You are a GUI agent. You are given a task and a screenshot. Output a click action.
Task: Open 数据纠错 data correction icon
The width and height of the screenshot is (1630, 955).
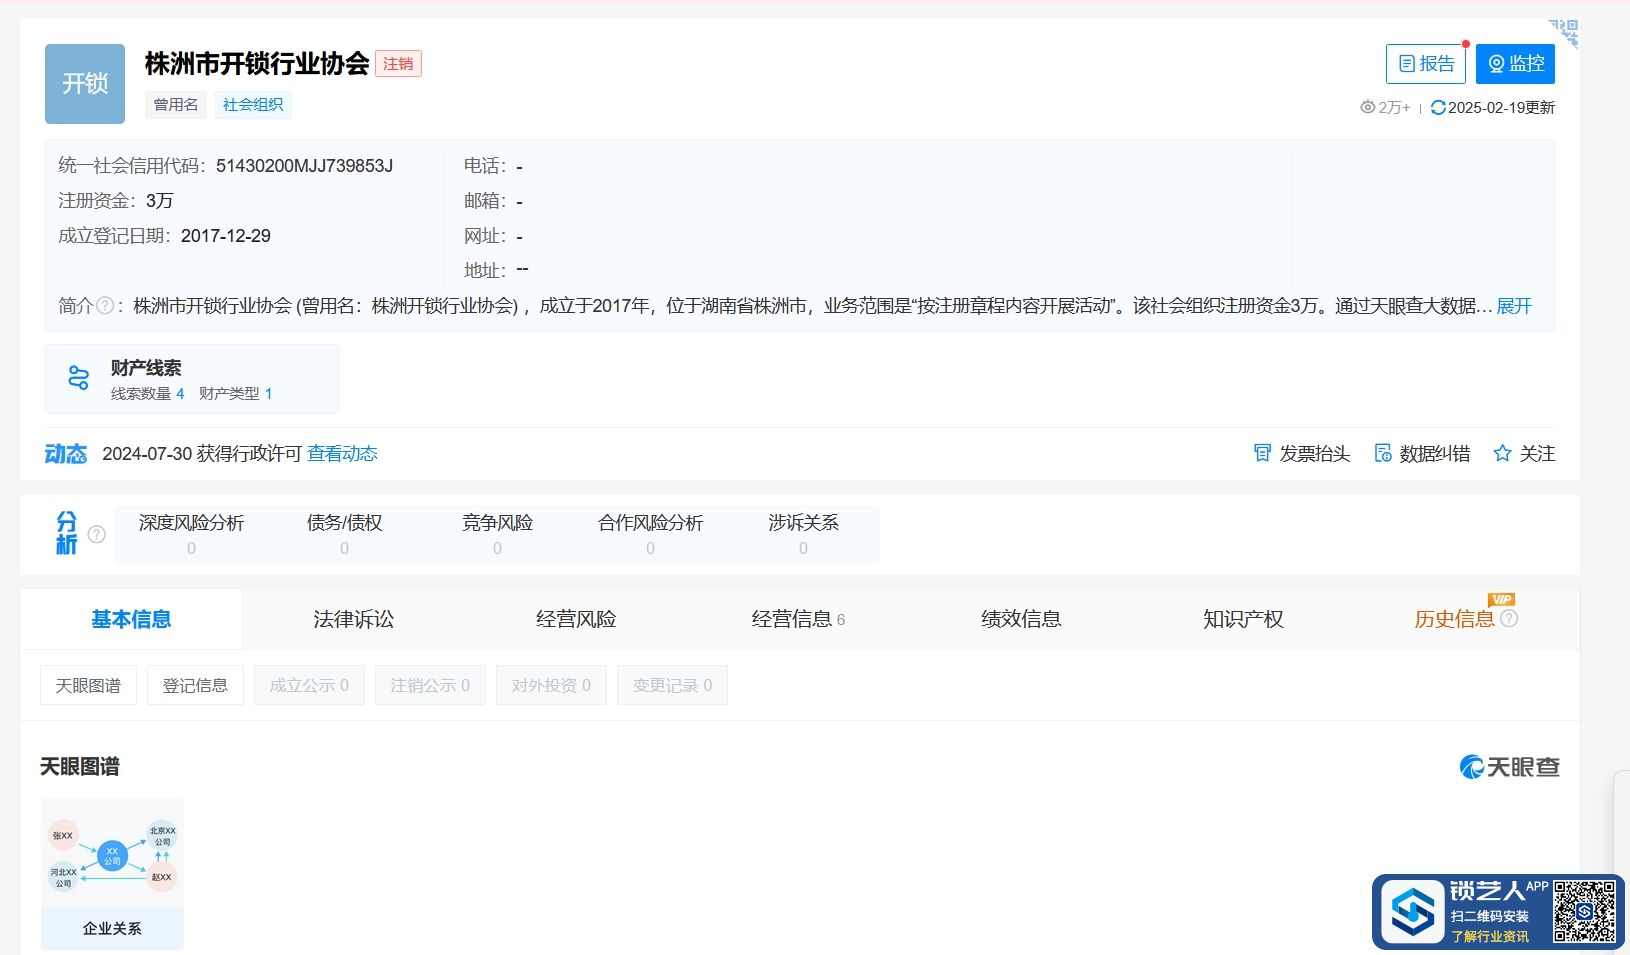[x=1384, y=453]
